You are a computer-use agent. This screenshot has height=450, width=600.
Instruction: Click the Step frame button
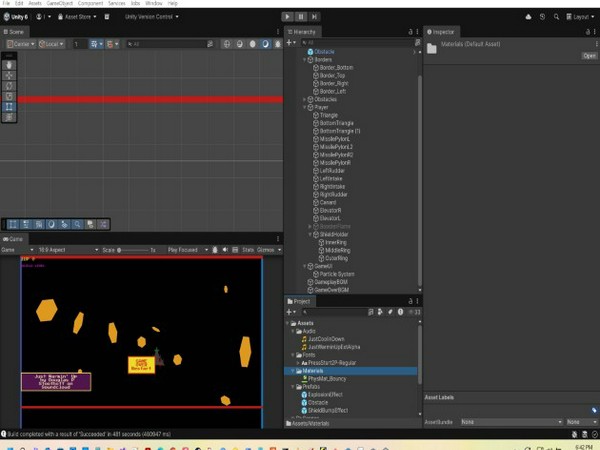(x=313, y=16)
